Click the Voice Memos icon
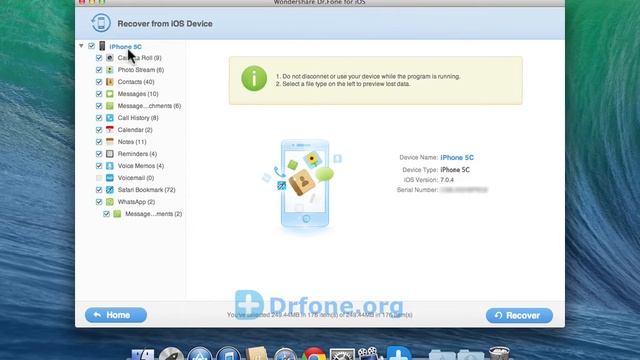Image resolution: width=640 pixels, height=360 pixels. click(x=110, y=166)
